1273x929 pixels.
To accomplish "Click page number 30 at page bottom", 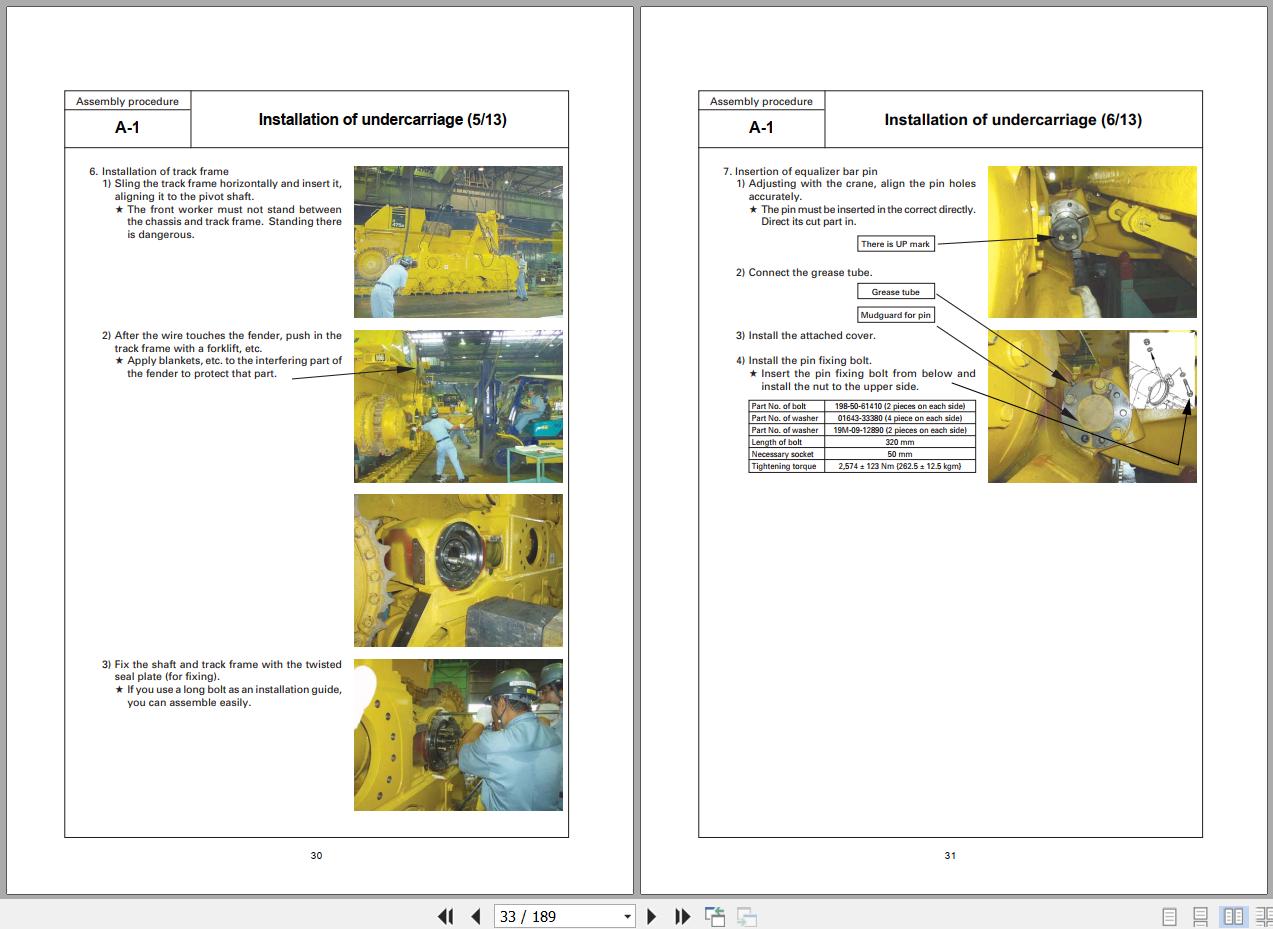I will 316,855.
